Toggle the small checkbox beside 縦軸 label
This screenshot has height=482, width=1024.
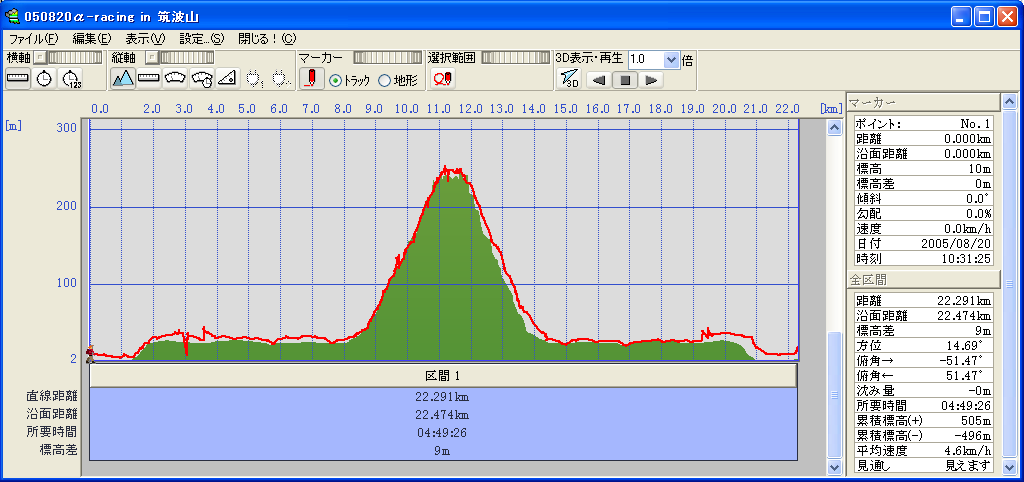pyautogui.click(x=150, y=58)
